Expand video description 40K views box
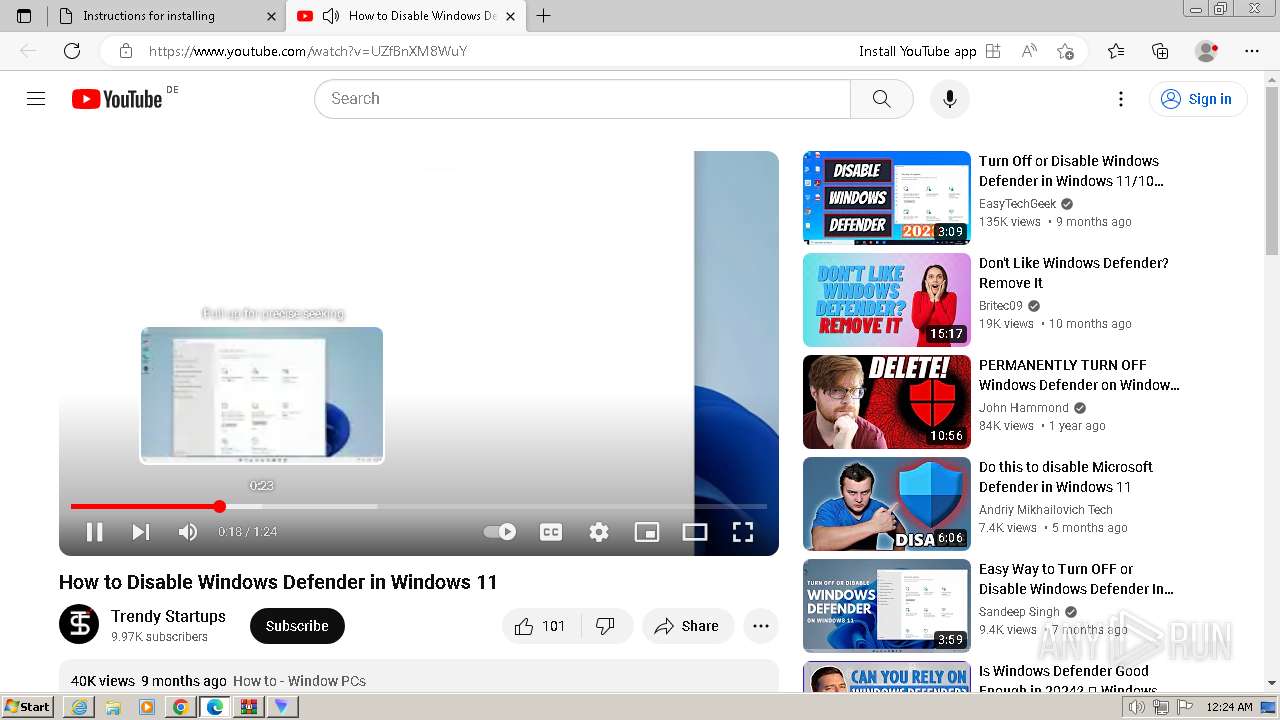 [419, 676]
